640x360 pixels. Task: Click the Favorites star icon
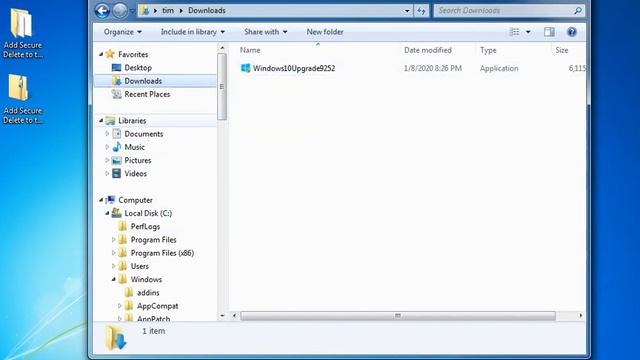tap(110, 54)
